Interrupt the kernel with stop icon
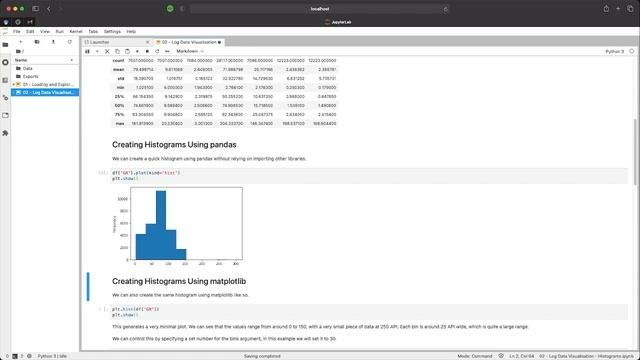The image size is (640, 360). [147, 51]
